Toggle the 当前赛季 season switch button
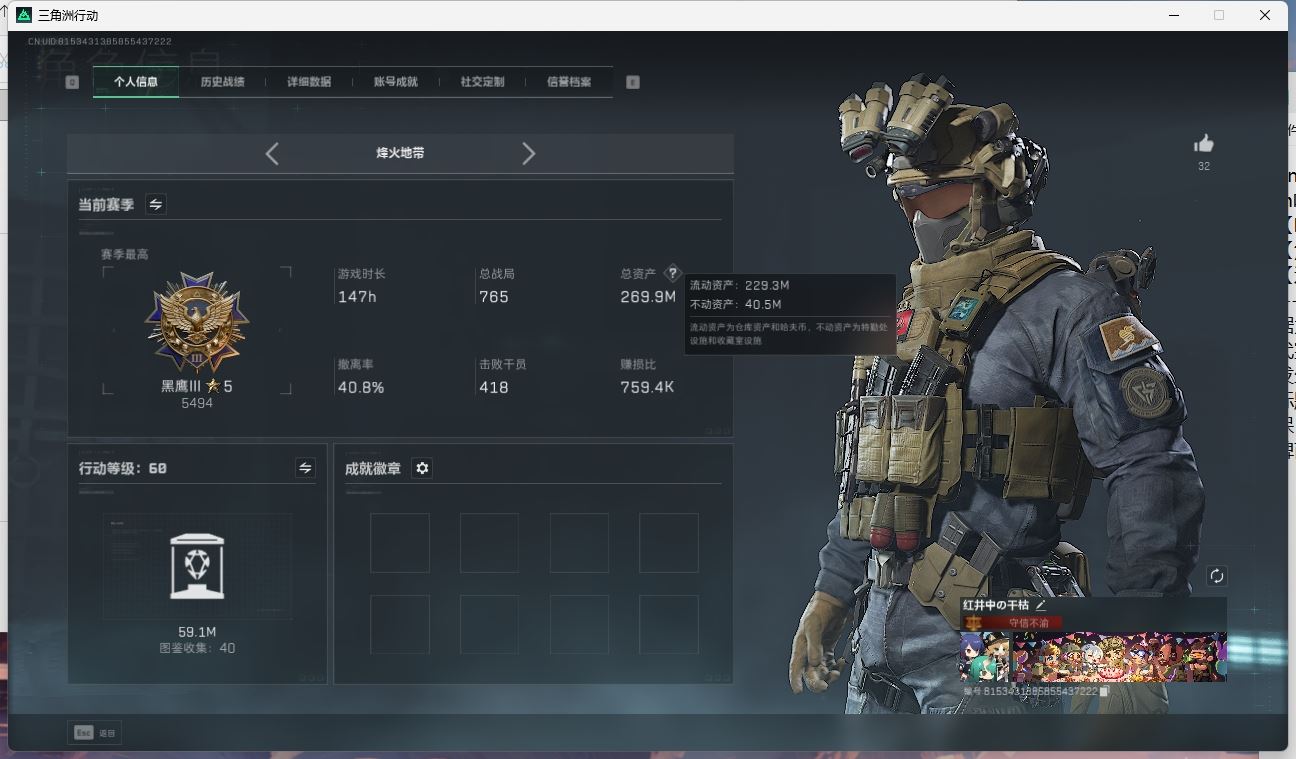This screenshot has width=1296, height=759. (156, 204)
